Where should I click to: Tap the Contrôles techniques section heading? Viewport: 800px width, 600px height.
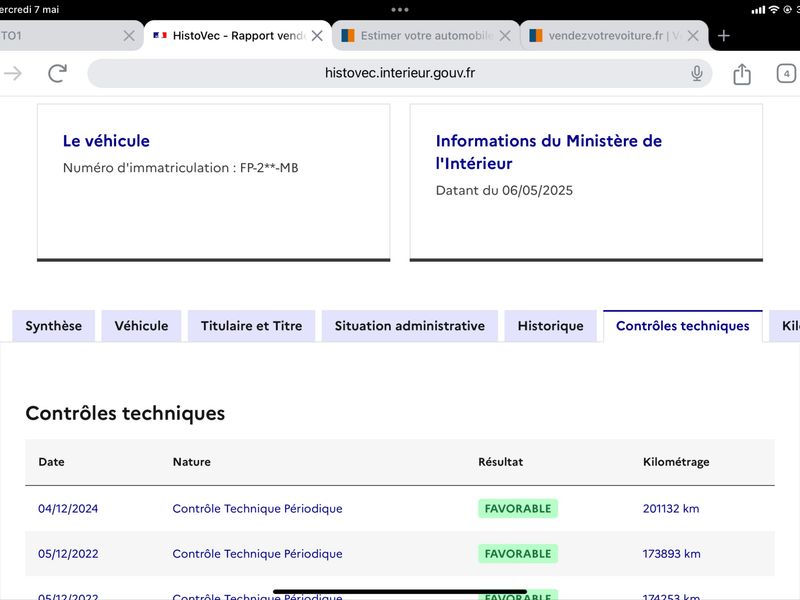pos(125,413)
